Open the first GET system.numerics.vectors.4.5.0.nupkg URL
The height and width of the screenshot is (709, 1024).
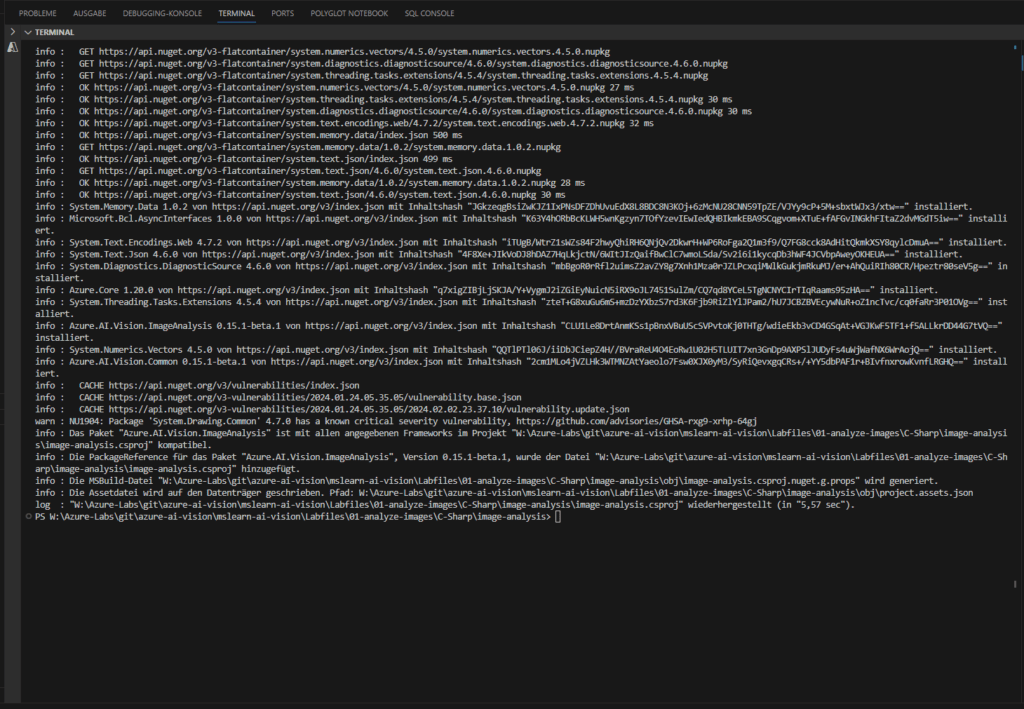[355, 52]
